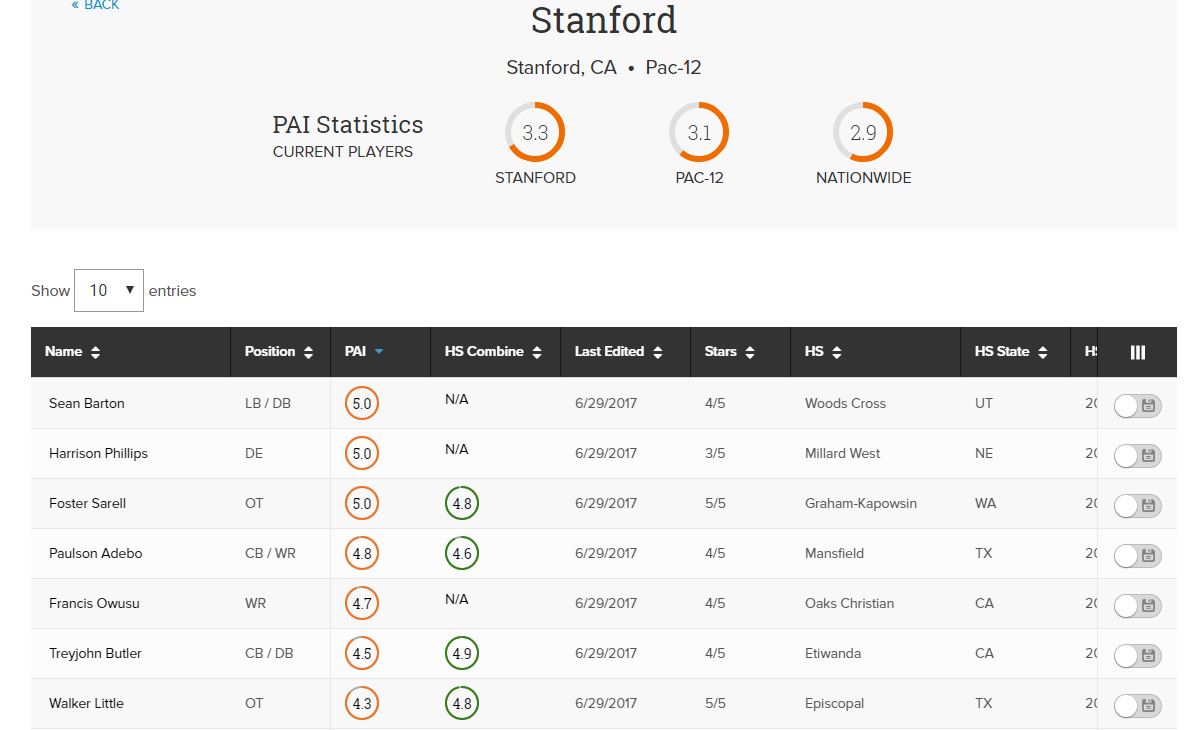Image resolution: width=1202 pixels, height=730 pixels.
Task: Go back using the BACK link
Action: [95, 5]
